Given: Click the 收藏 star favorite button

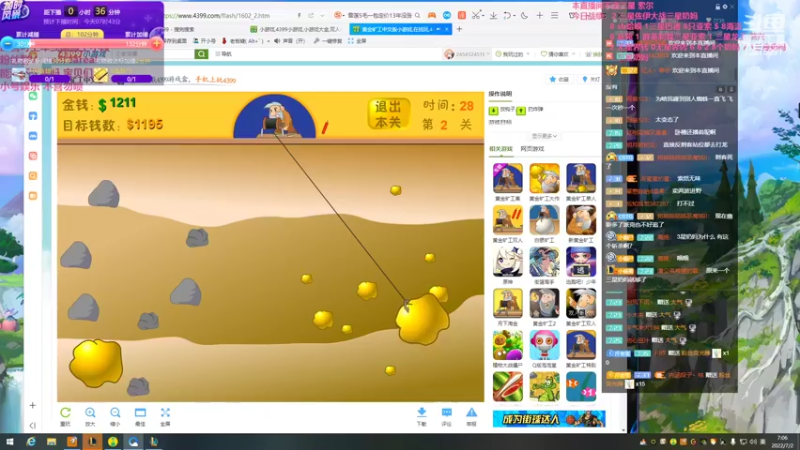Looking at the screenshot, I should click(559, 80).
